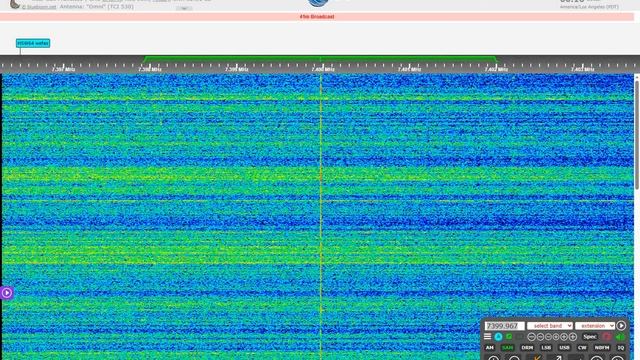The image size is (640, 360).
Task: Open the select band dropdown
Action: [x=550, y=326]
